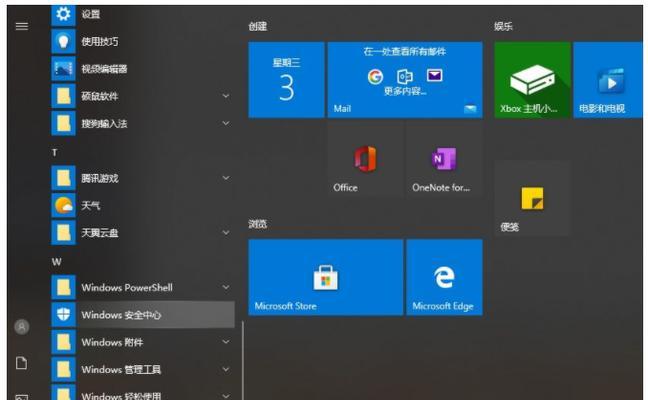The image size is (648, 400).
Task: Select the 创建 tile group header
Action: coord(258,26)
